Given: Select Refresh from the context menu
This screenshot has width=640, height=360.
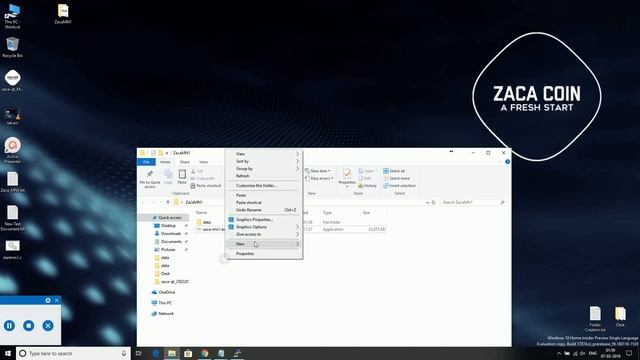Looking at the screenshot, I should tap(264, 176).
